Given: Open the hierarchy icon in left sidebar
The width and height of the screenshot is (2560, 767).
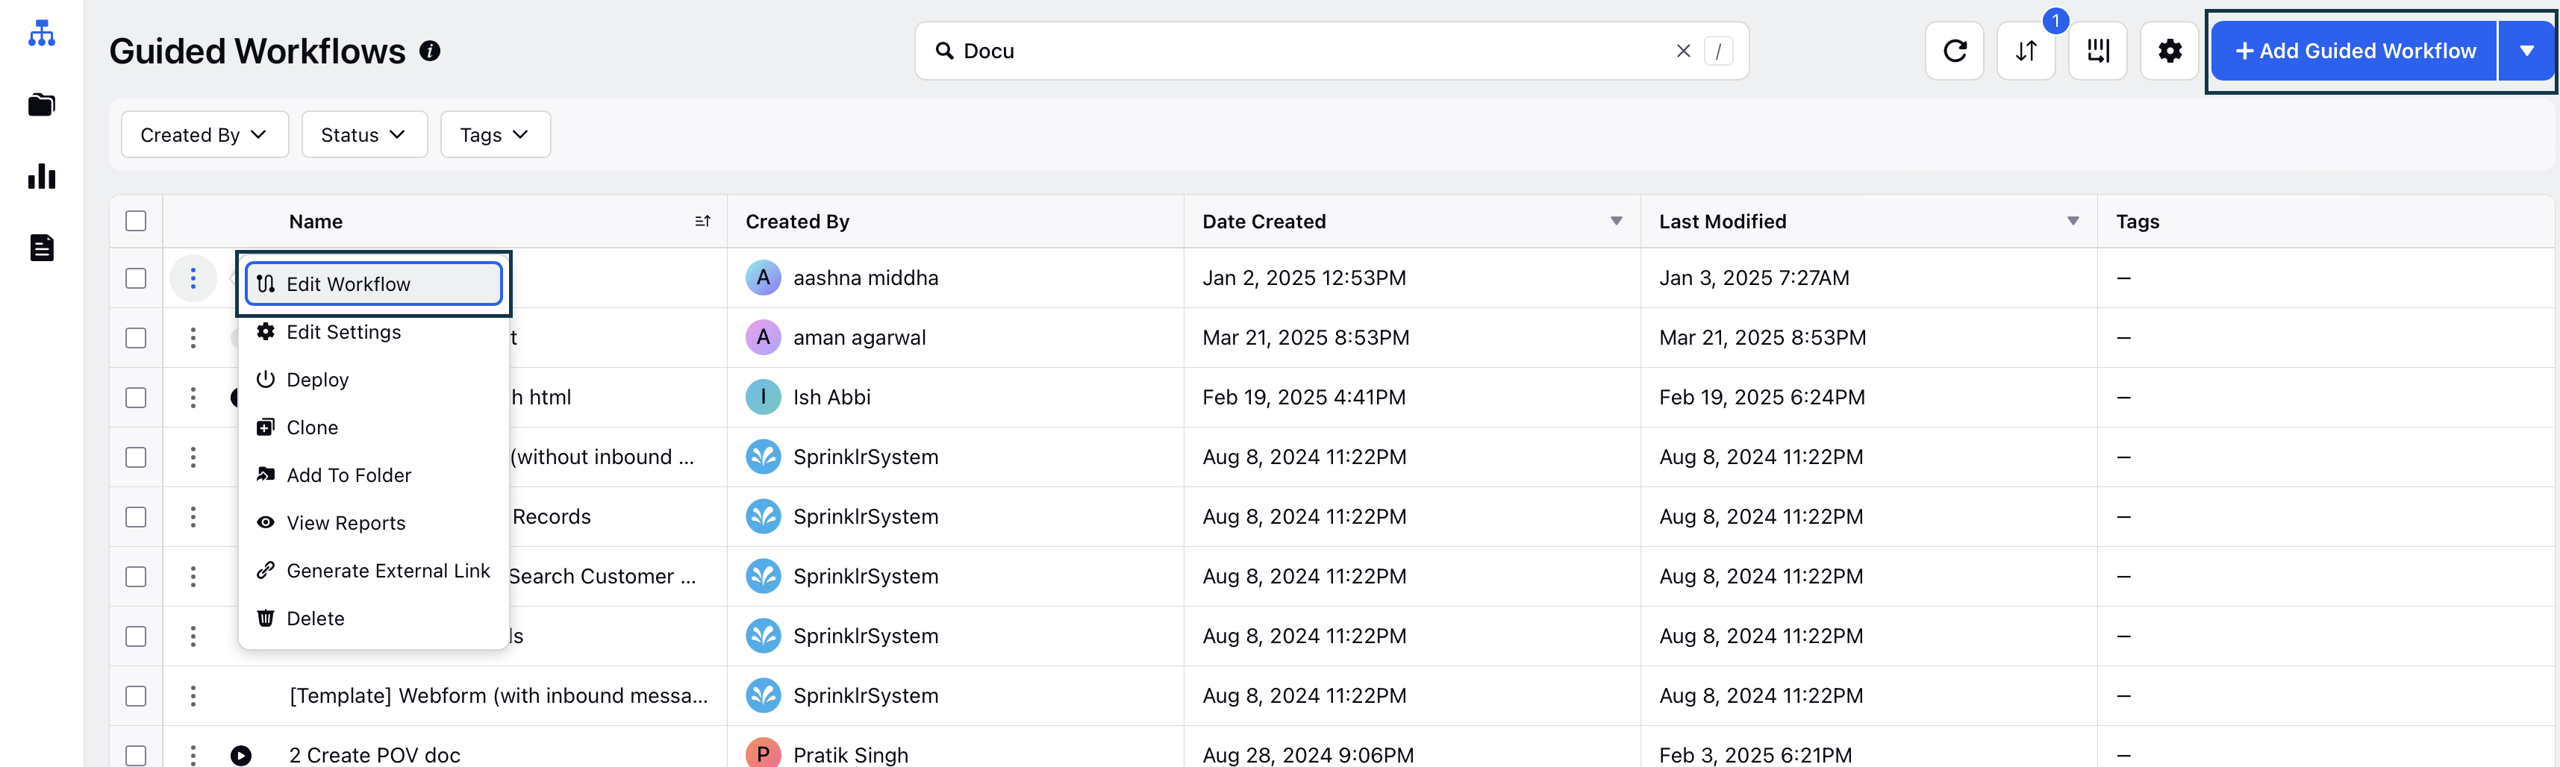Looking at the screenshot, I should pos(41,33).
